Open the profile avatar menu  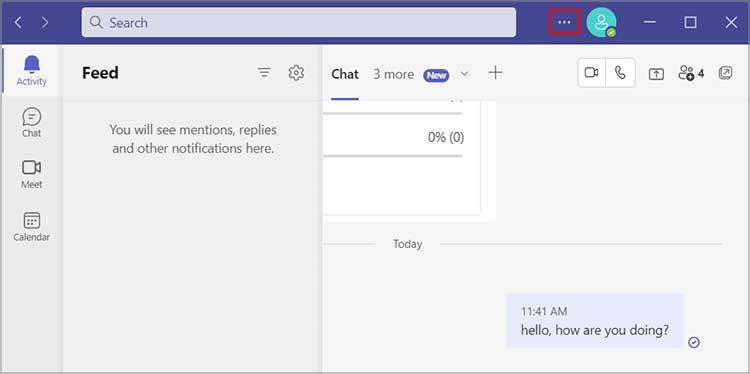point(602,22)
